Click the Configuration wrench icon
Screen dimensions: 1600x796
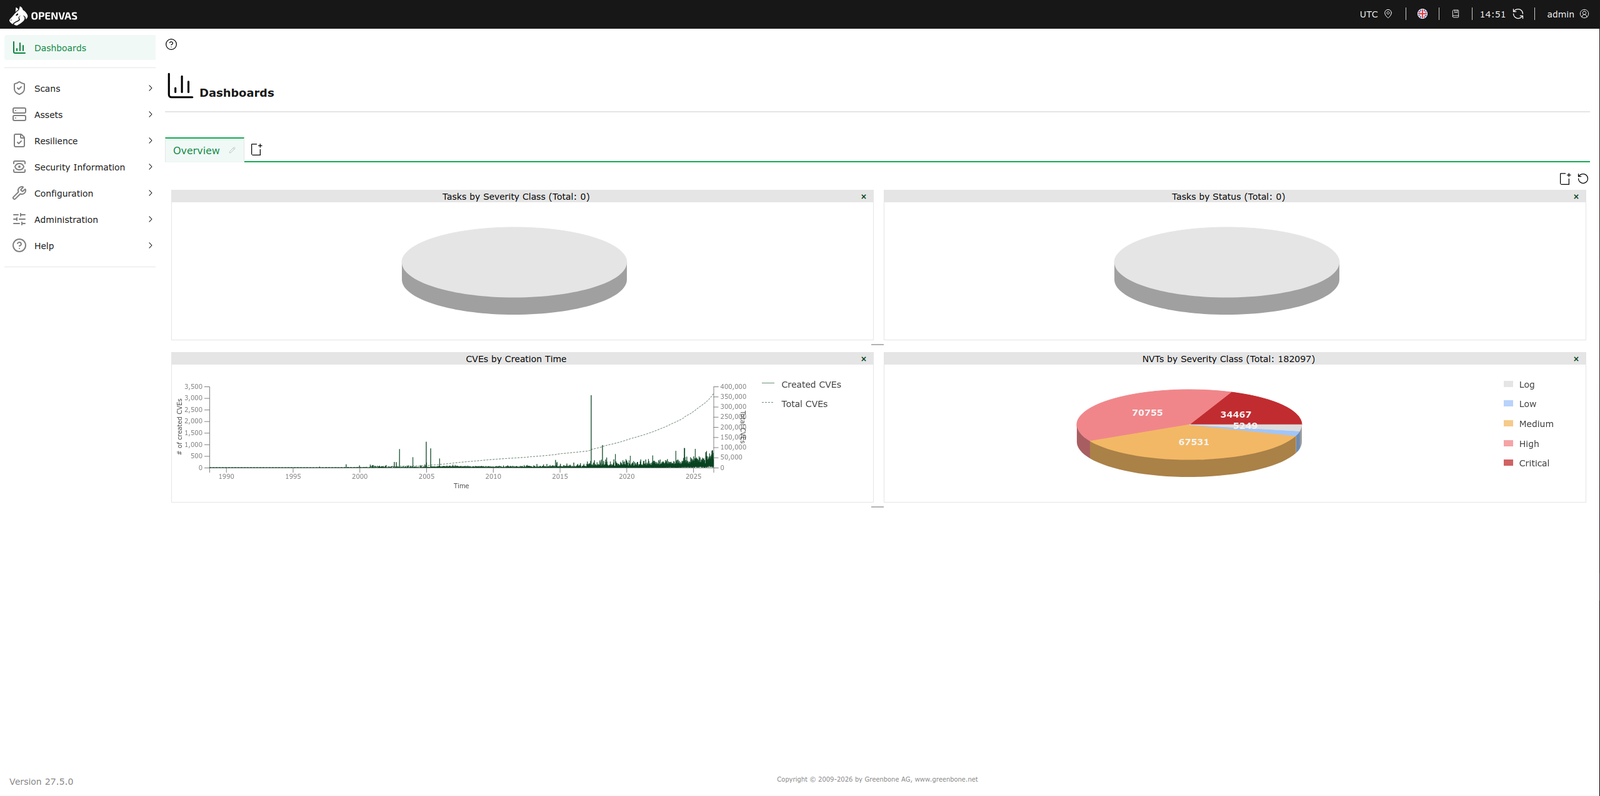19,193
